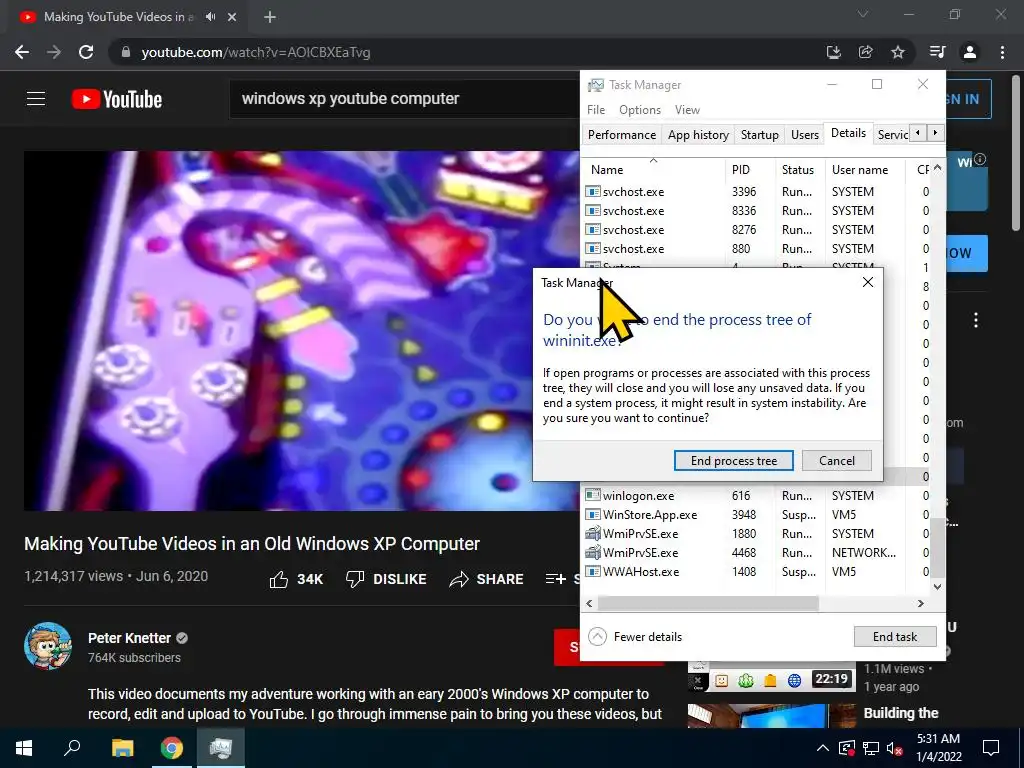The width and height of the screenshot is (1024, 768).
Task: Open Chrome media controls icon
Action: coord(938,52)
